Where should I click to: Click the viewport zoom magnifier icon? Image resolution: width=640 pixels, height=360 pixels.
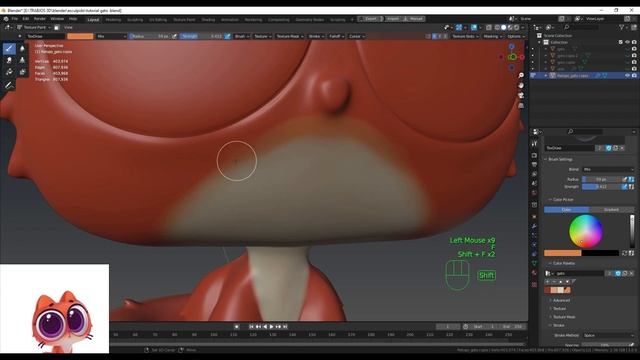point(521,76)
